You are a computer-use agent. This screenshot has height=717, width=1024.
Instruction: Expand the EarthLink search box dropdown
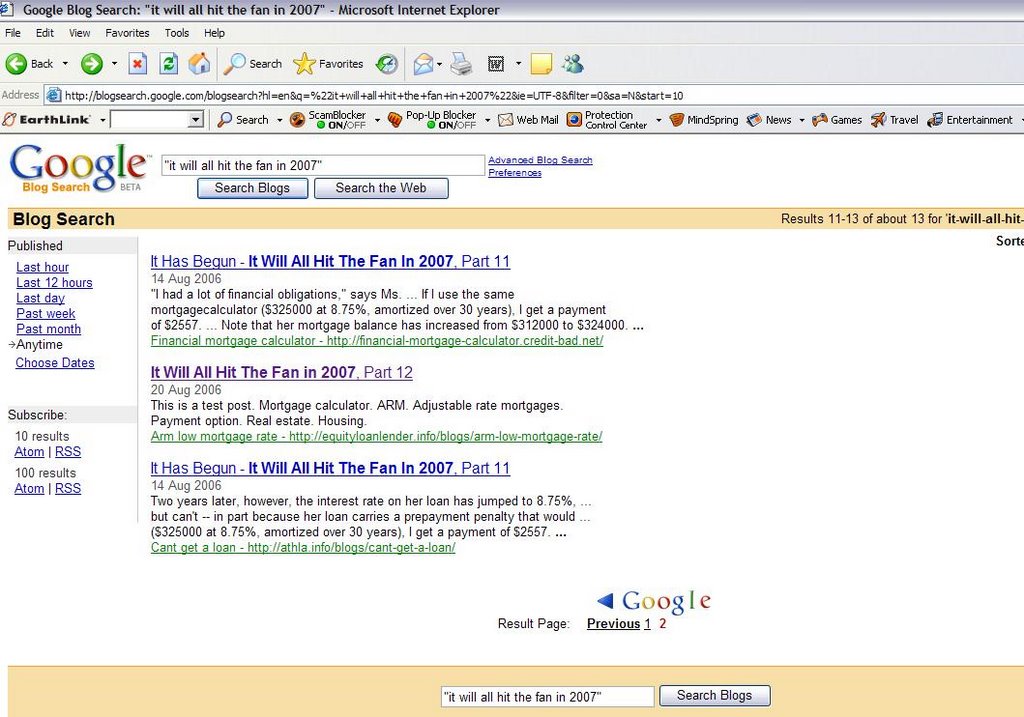click(x=195, y=120)
